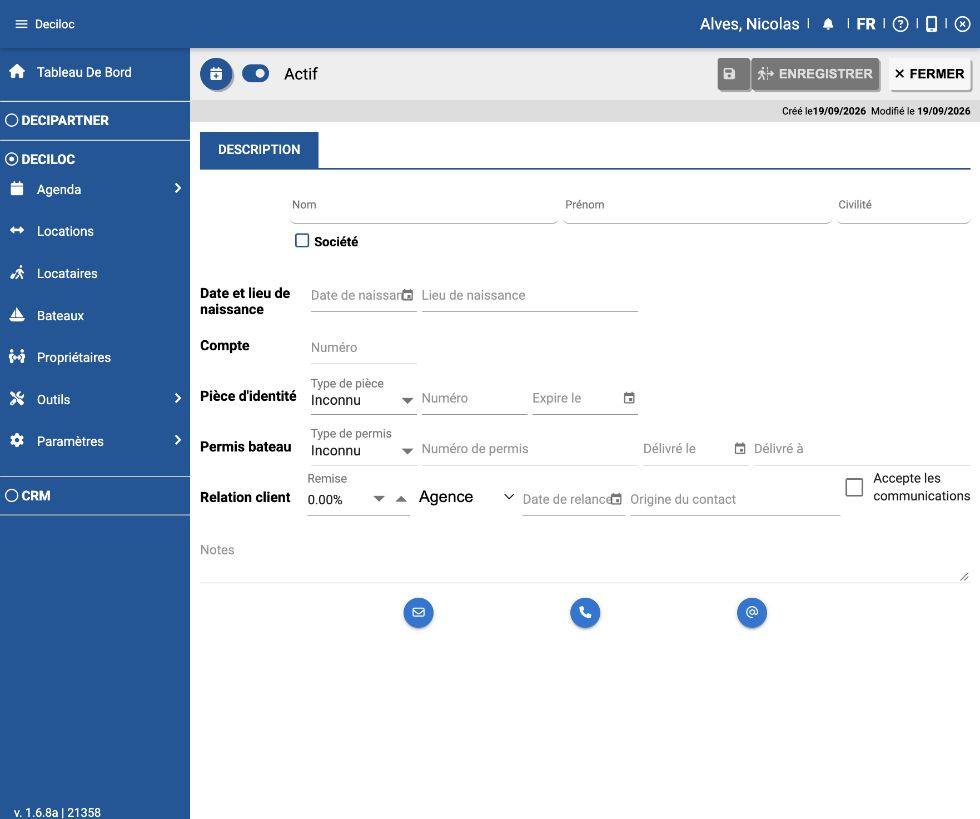Decrease Remise with the down arrow

[x=379, y=498]
